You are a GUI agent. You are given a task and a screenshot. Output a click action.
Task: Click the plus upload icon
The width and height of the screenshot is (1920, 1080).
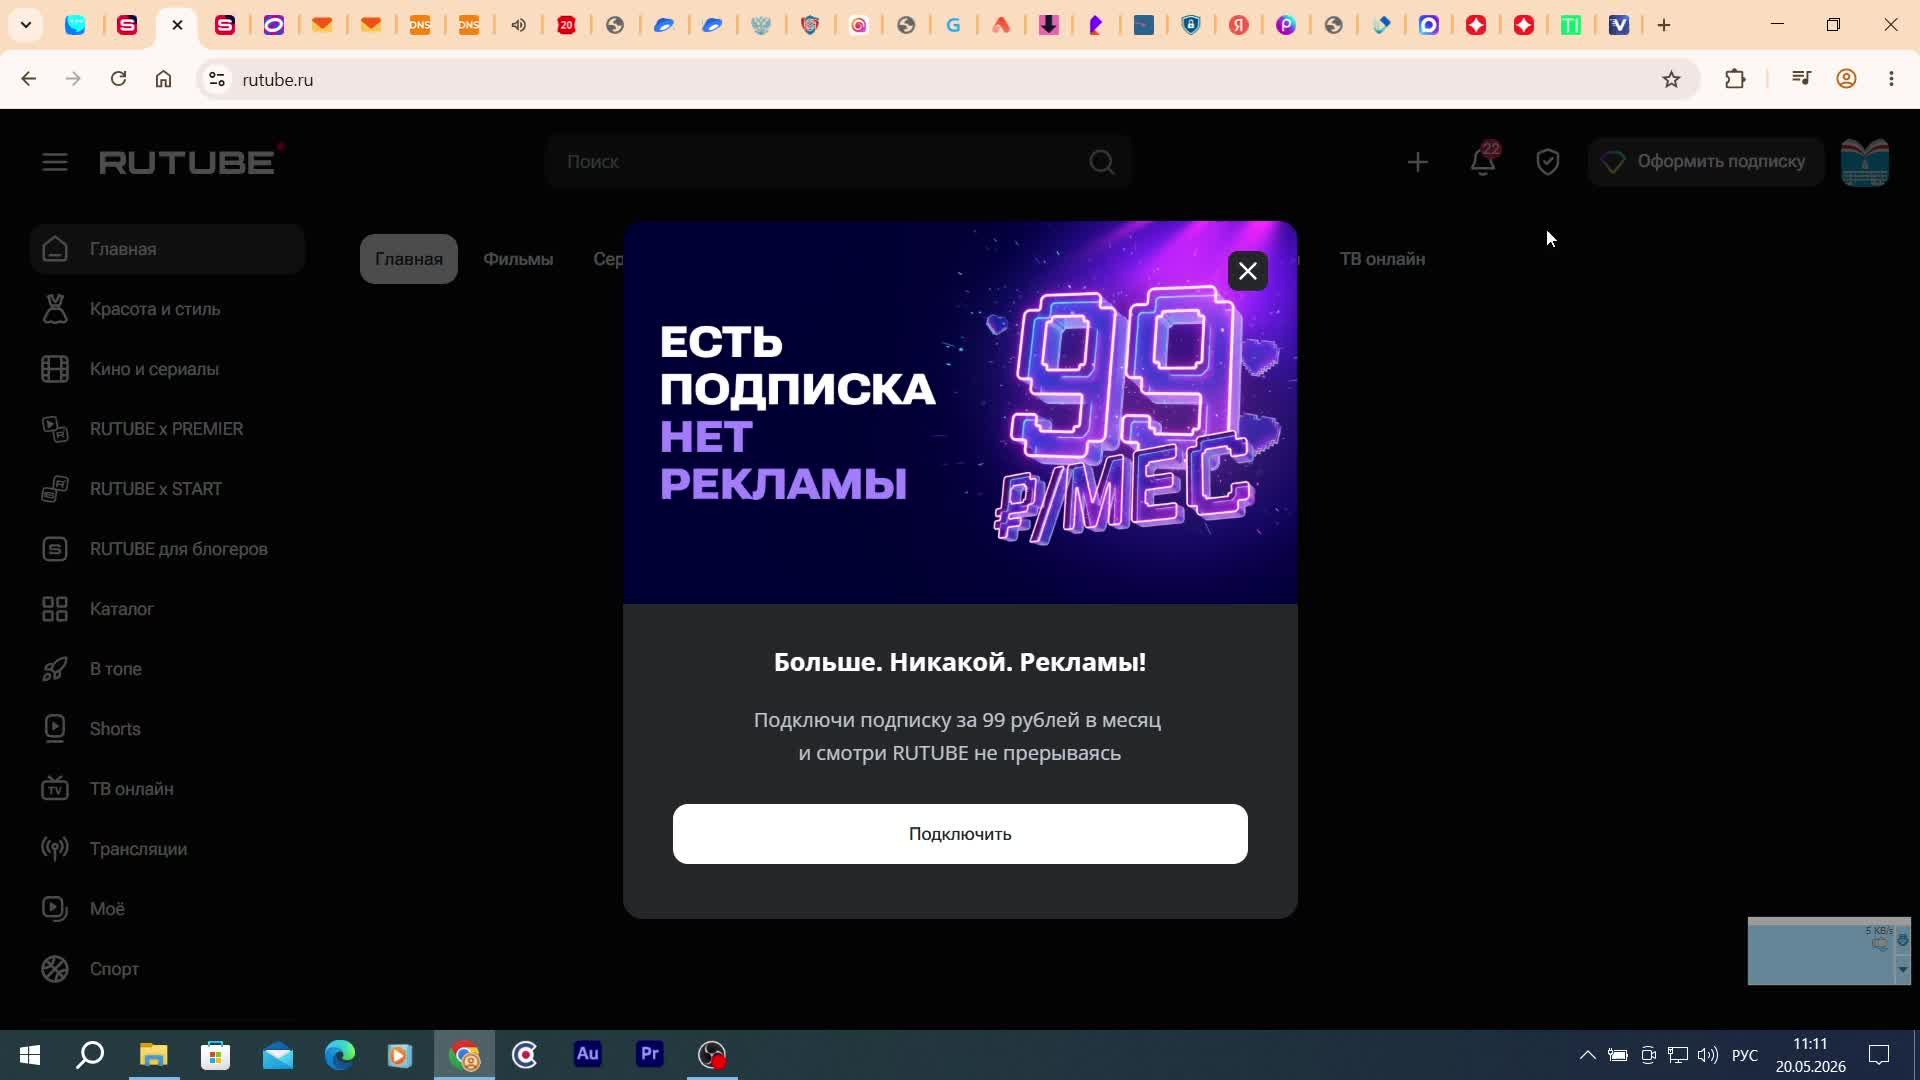click(x=1417, y=162)
